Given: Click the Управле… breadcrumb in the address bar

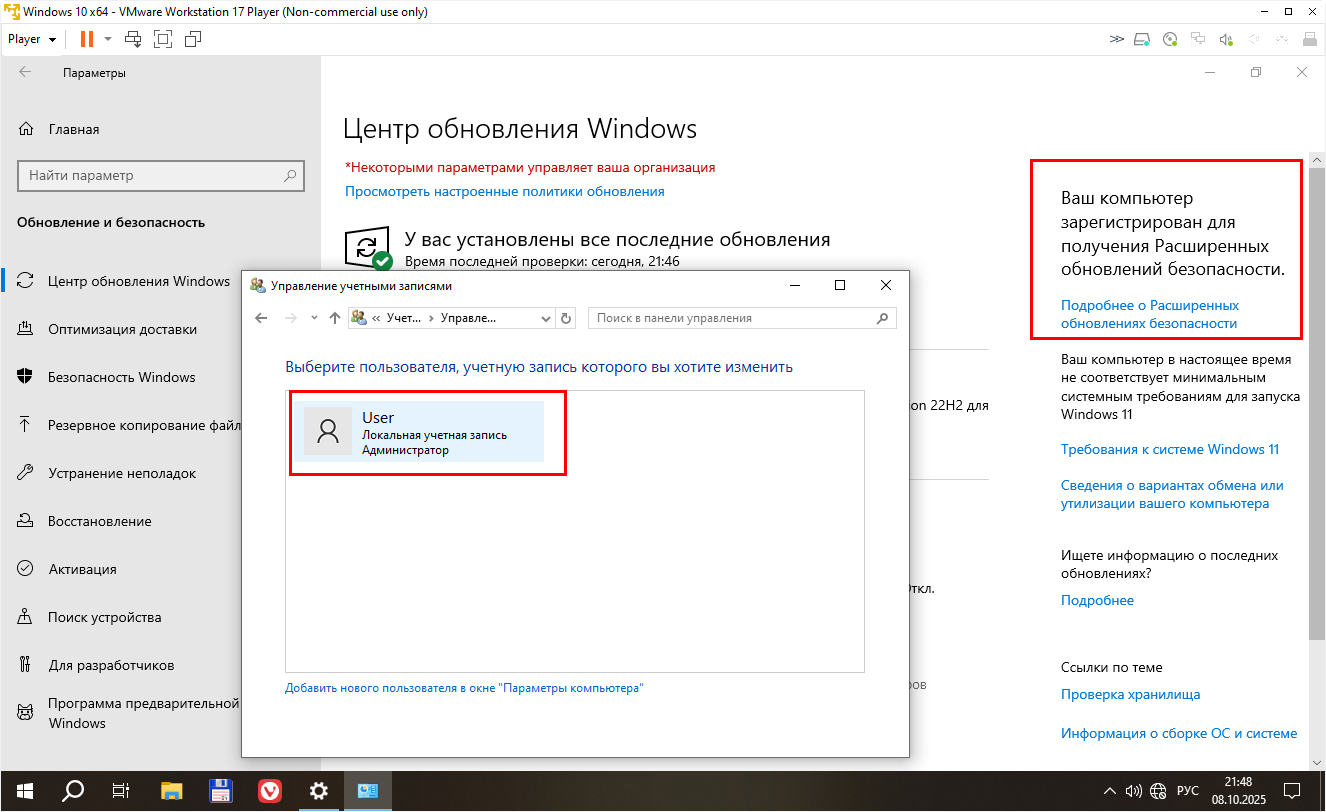Looking at the screenshot, I should tap(468, 318).
